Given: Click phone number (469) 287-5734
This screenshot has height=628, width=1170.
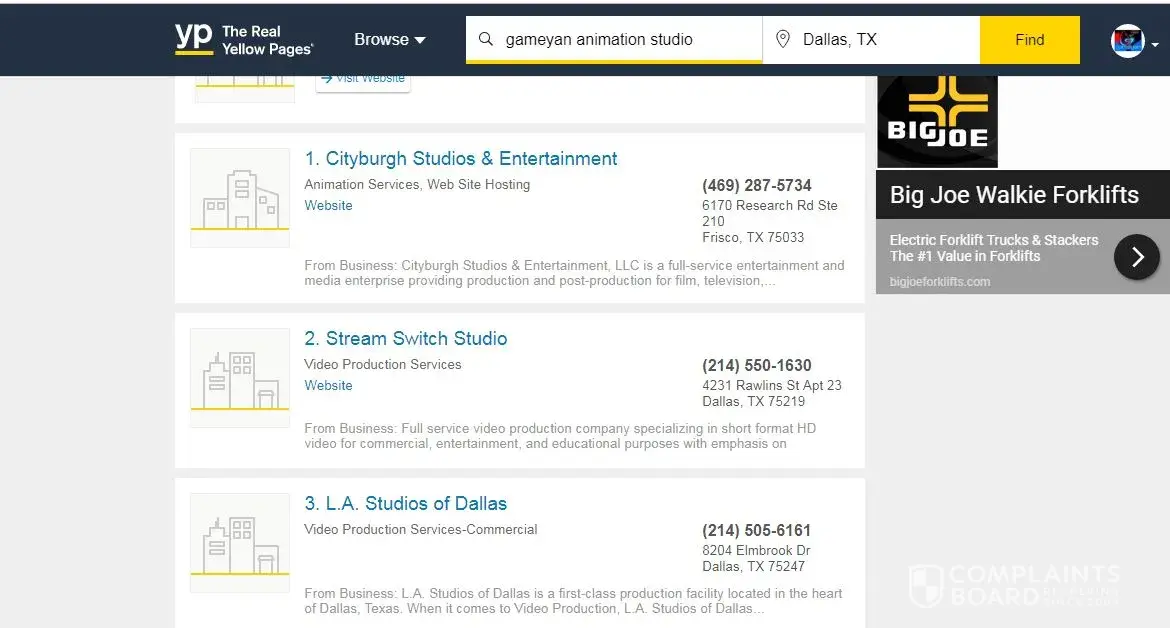Looking at the screenshot, I should coord(757,185).
